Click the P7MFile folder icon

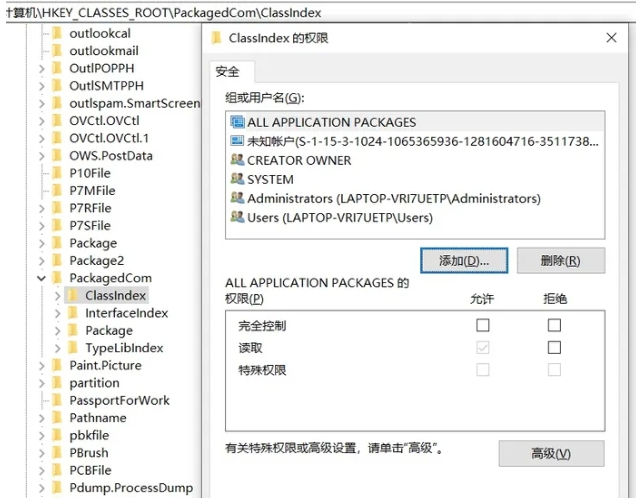[x=58, y=190]
